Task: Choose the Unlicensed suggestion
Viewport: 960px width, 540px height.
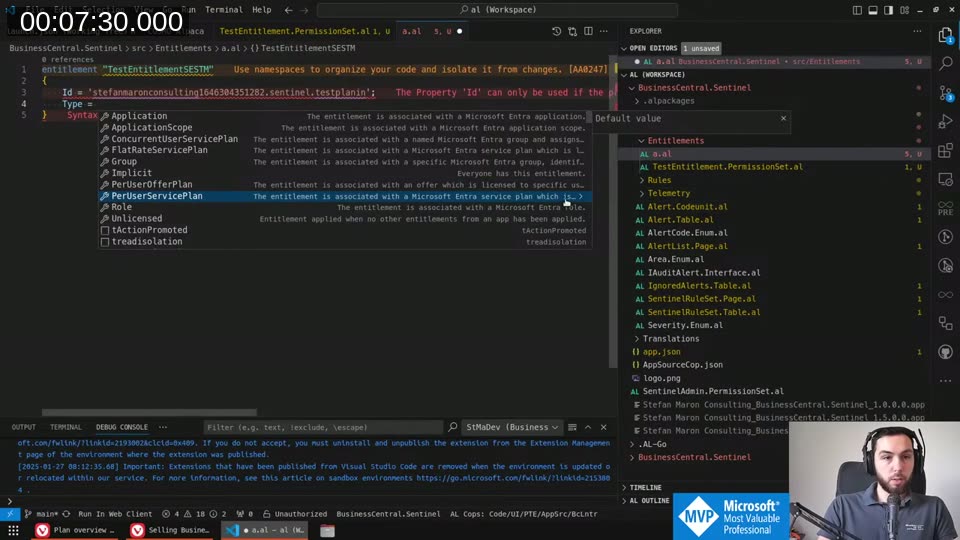Action: (x=345, y=219)
